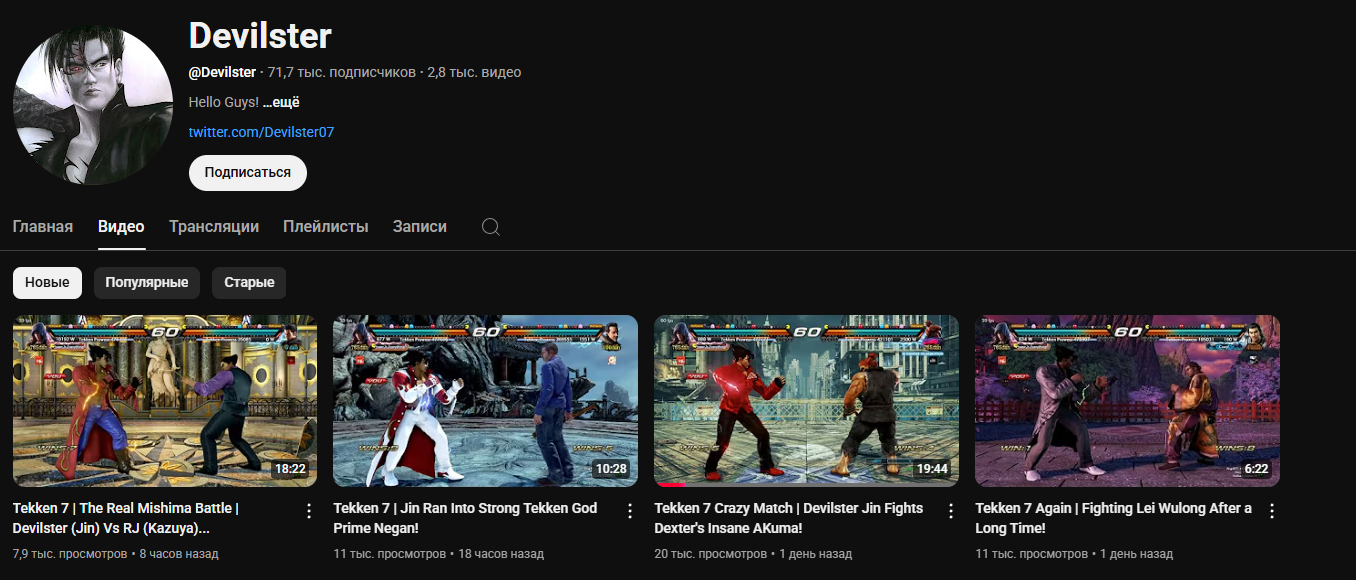1356x580 pixels.
Task: Open three-dot menu for Prime Negan video
Action: [630, 511]
